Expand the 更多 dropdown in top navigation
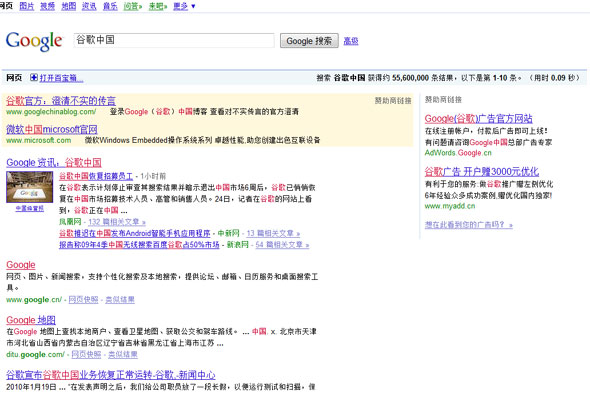Viewport: 590px width, 393px height. (x=184, y=6)
